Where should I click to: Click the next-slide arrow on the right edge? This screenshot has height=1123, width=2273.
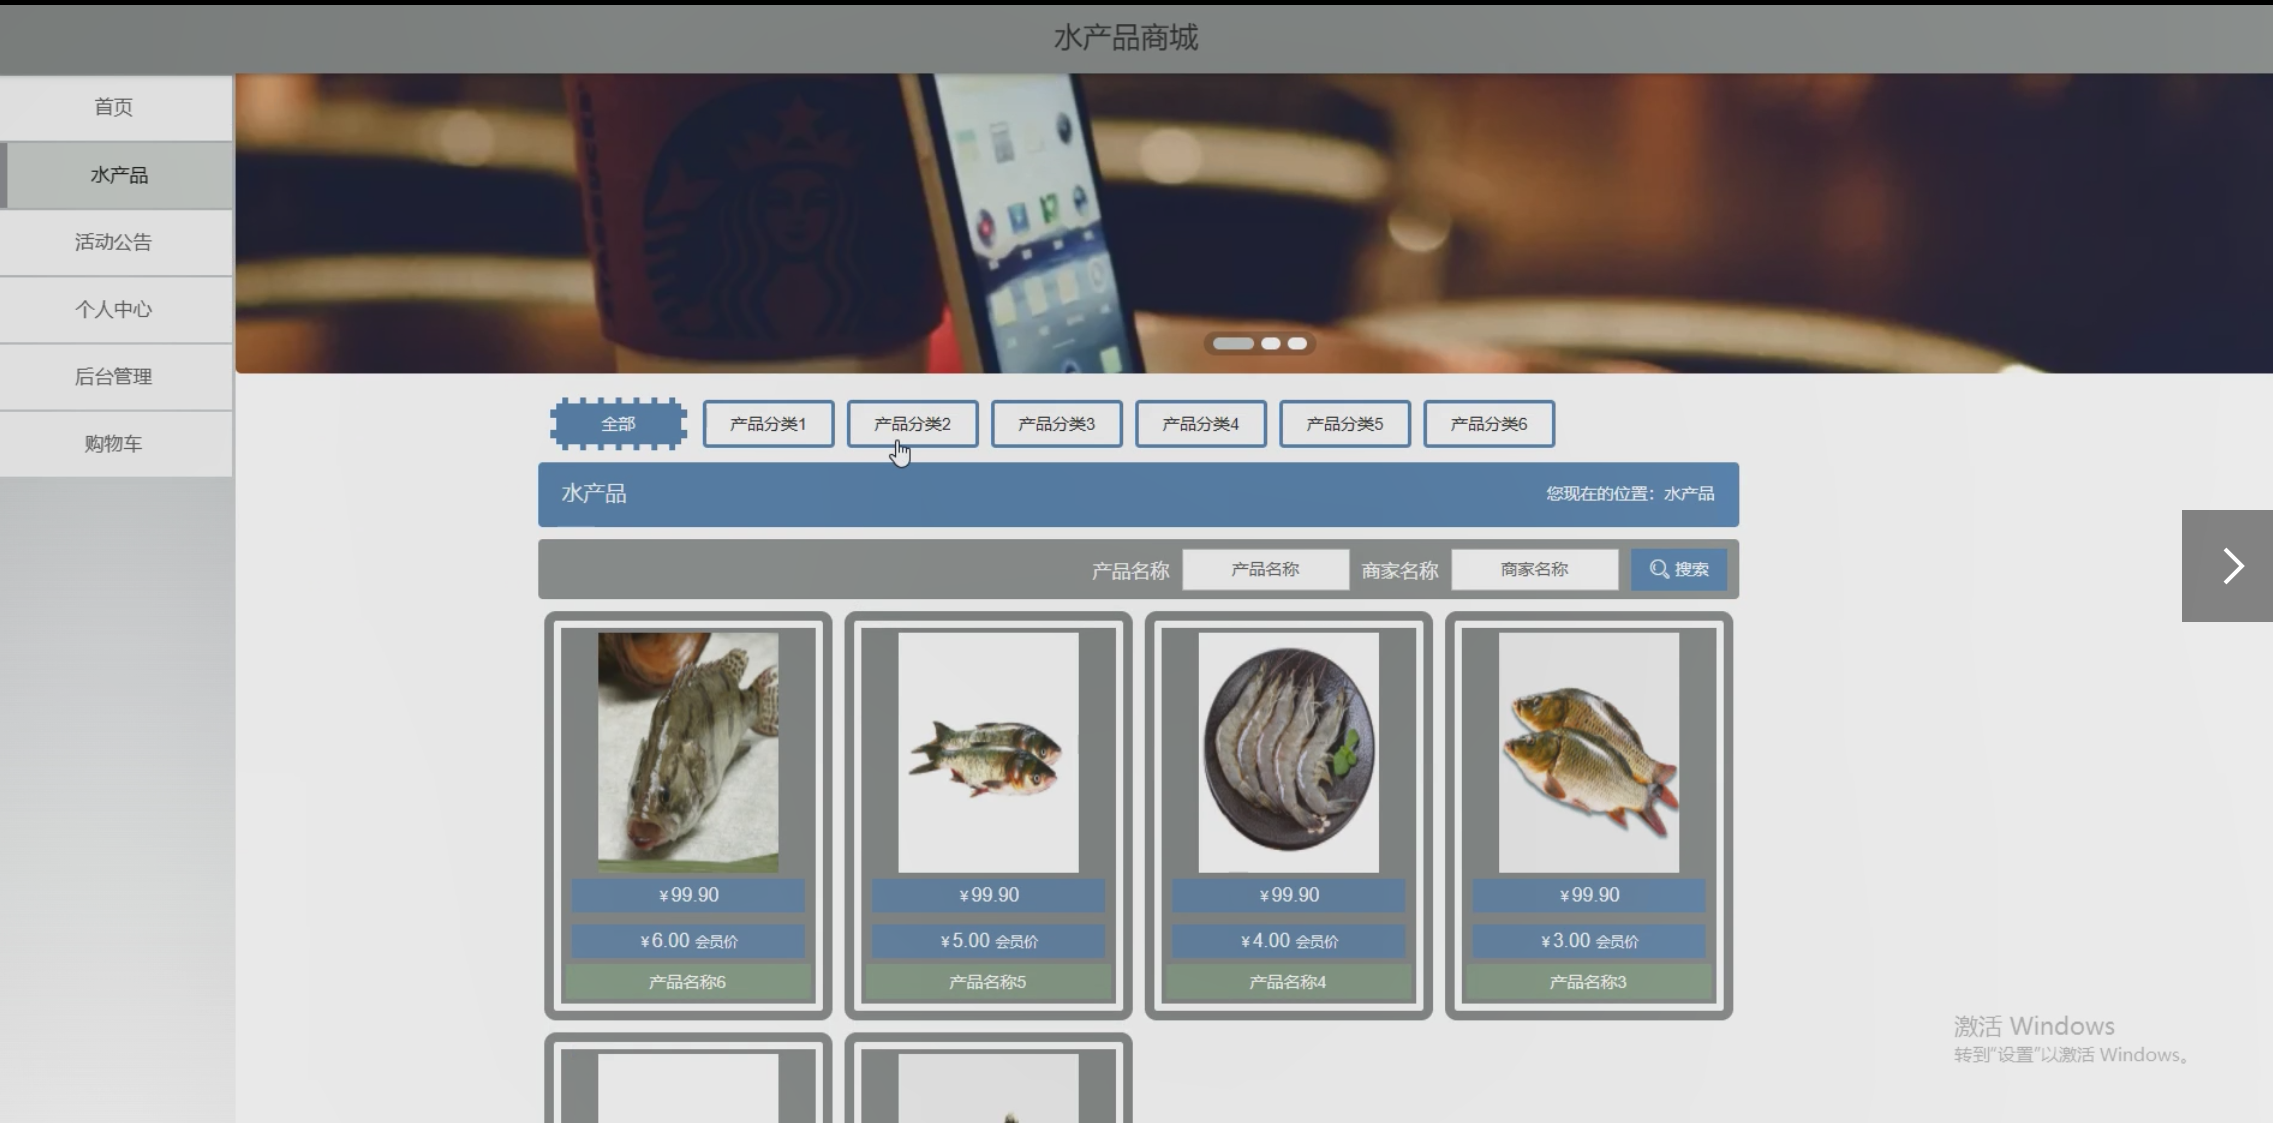2227,566
